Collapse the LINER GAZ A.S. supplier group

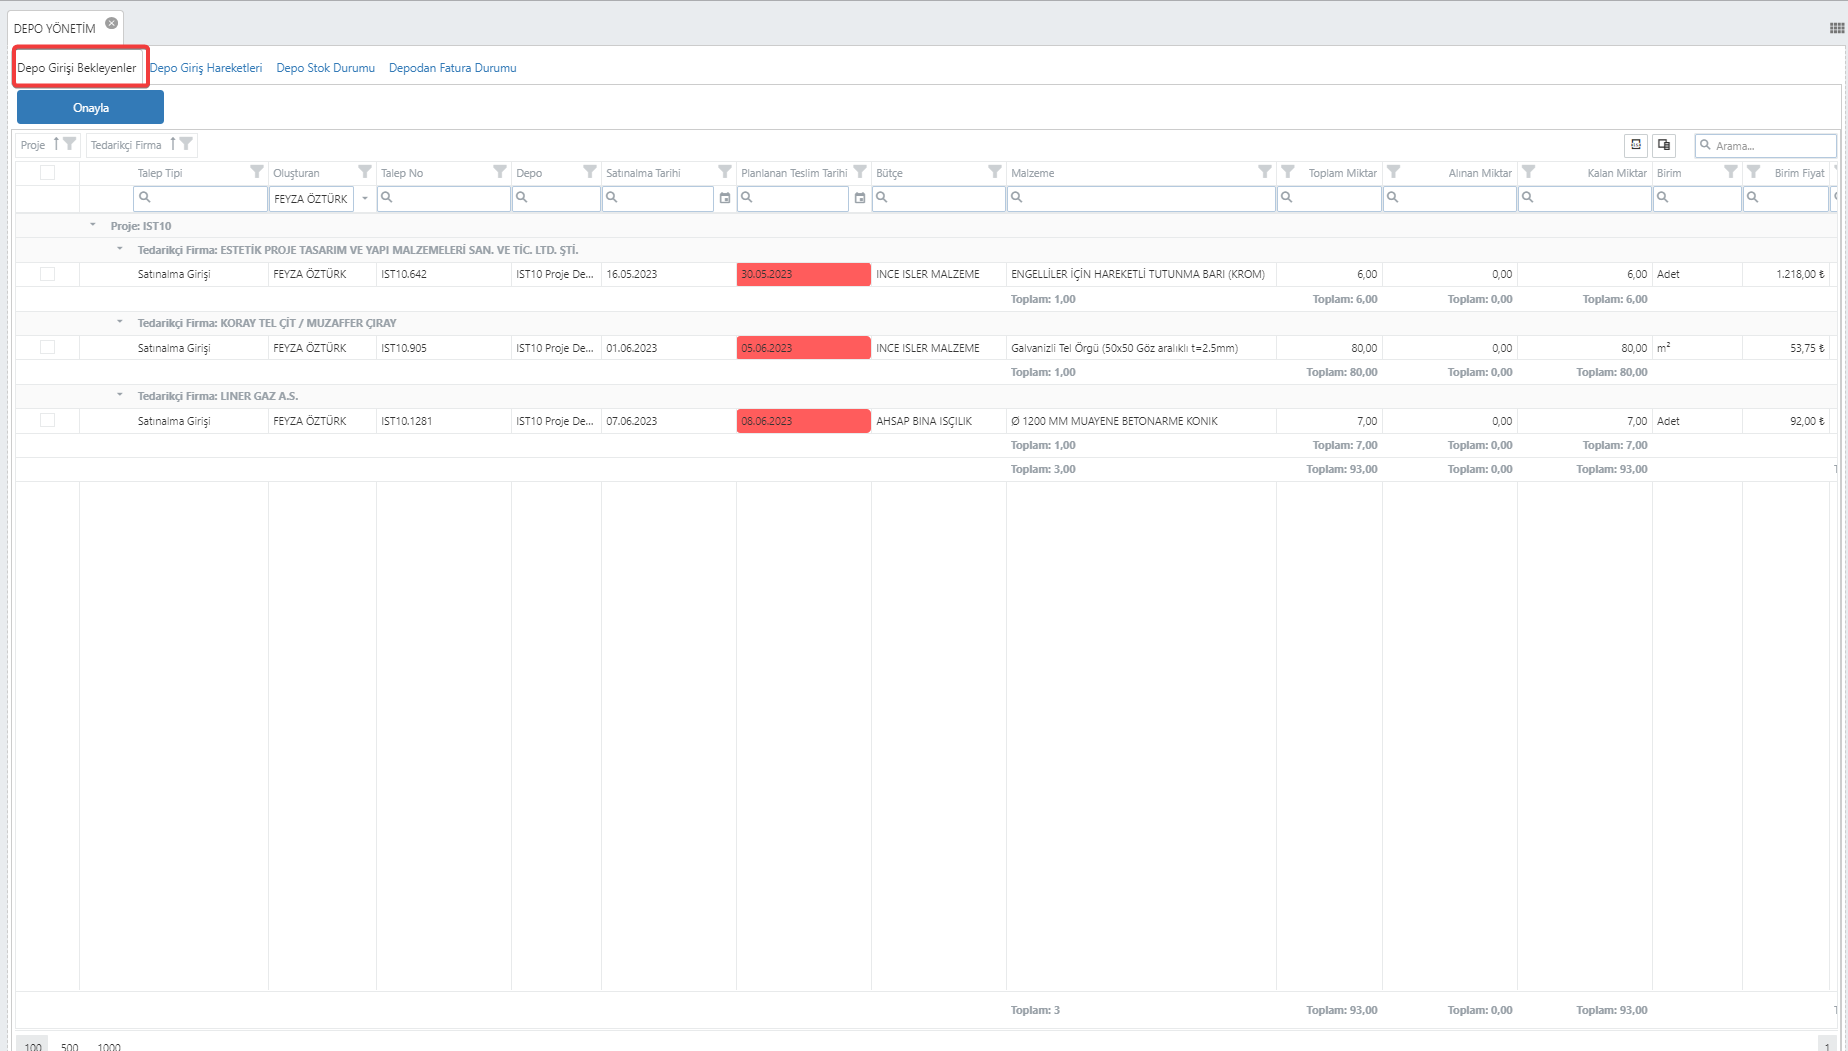pos(120,396)
